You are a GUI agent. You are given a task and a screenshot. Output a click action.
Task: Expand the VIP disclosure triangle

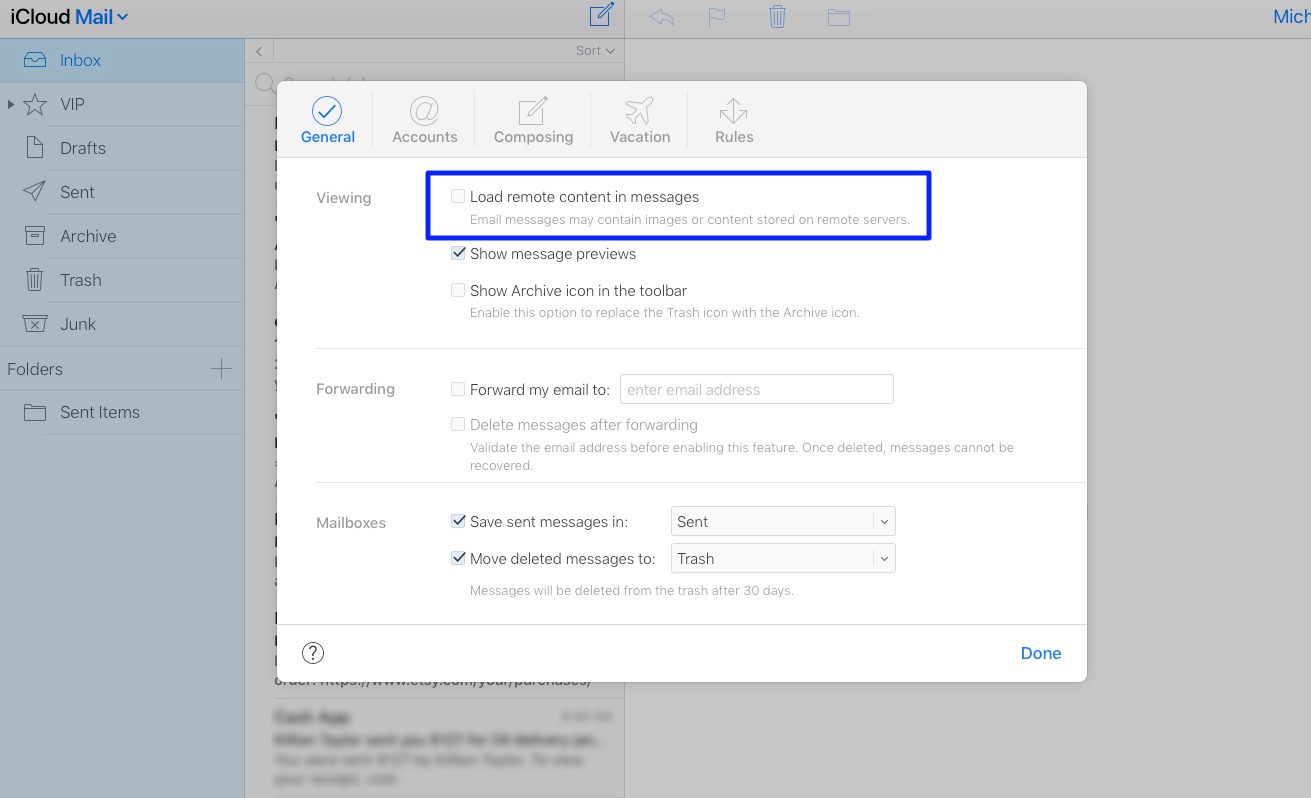click(11, 104)
